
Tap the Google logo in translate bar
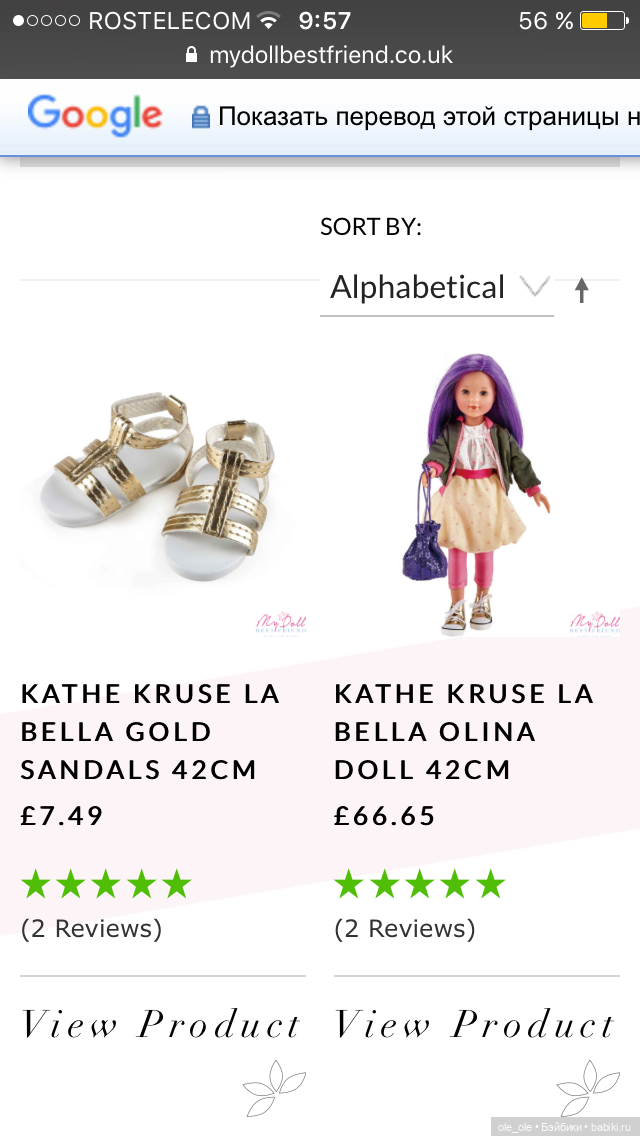coord(95,115)
